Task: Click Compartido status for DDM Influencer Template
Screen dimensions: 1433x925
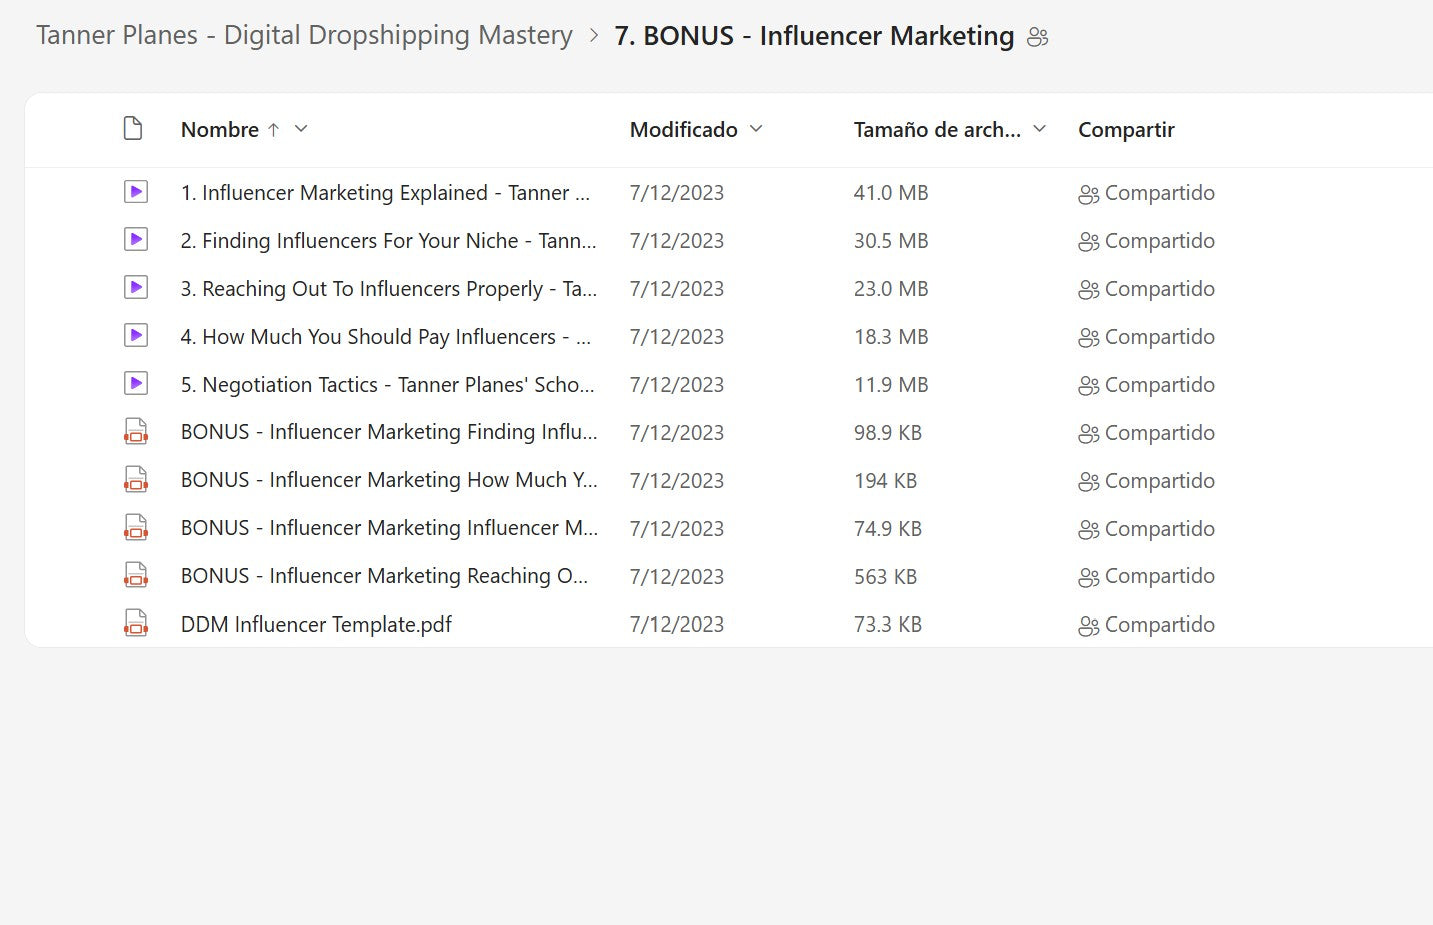Action: point(1159,625)
